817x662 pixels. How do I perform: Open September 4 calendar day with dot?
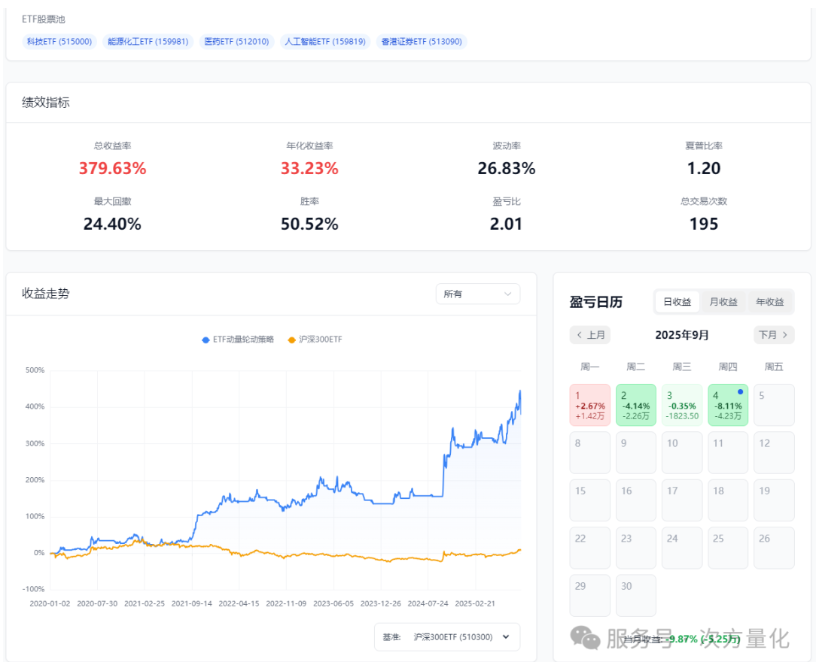727,405
